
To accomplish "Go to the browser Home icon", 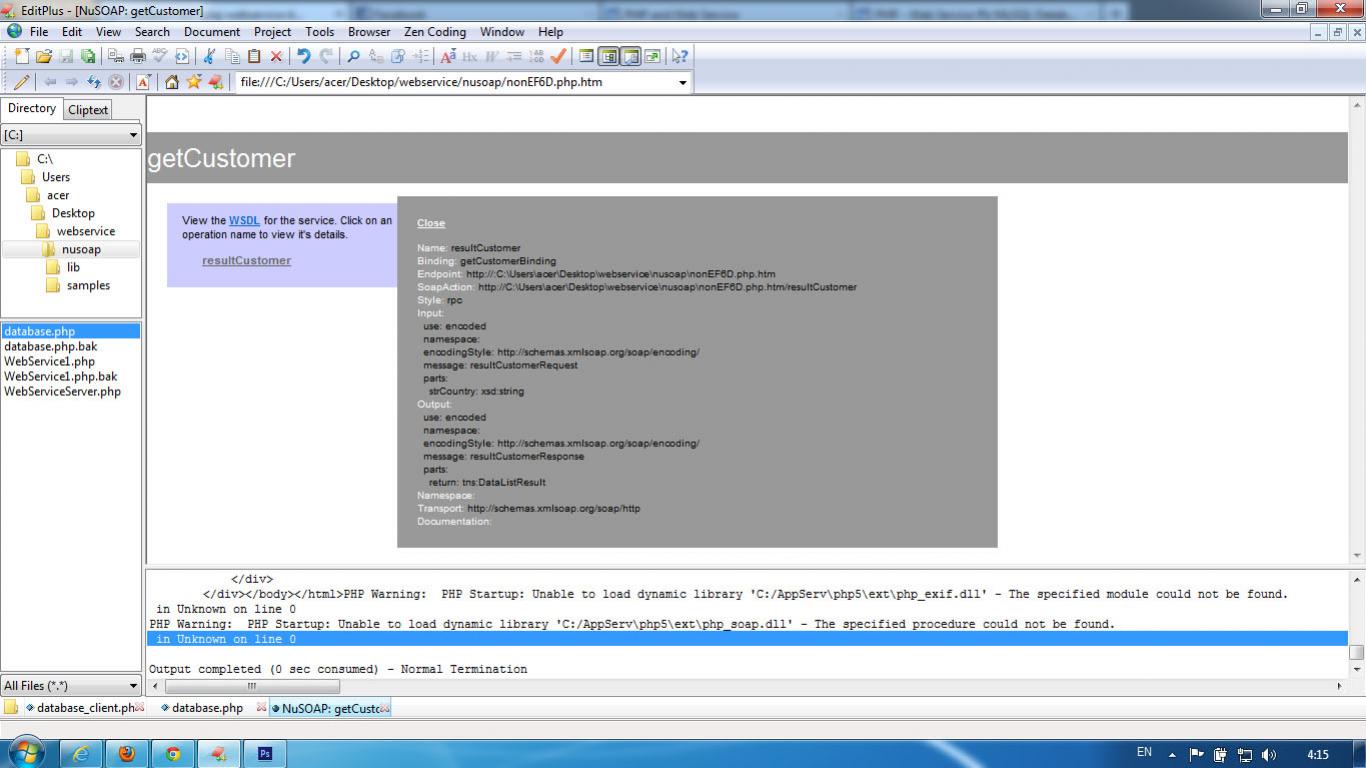I will [x=171, y=82].
